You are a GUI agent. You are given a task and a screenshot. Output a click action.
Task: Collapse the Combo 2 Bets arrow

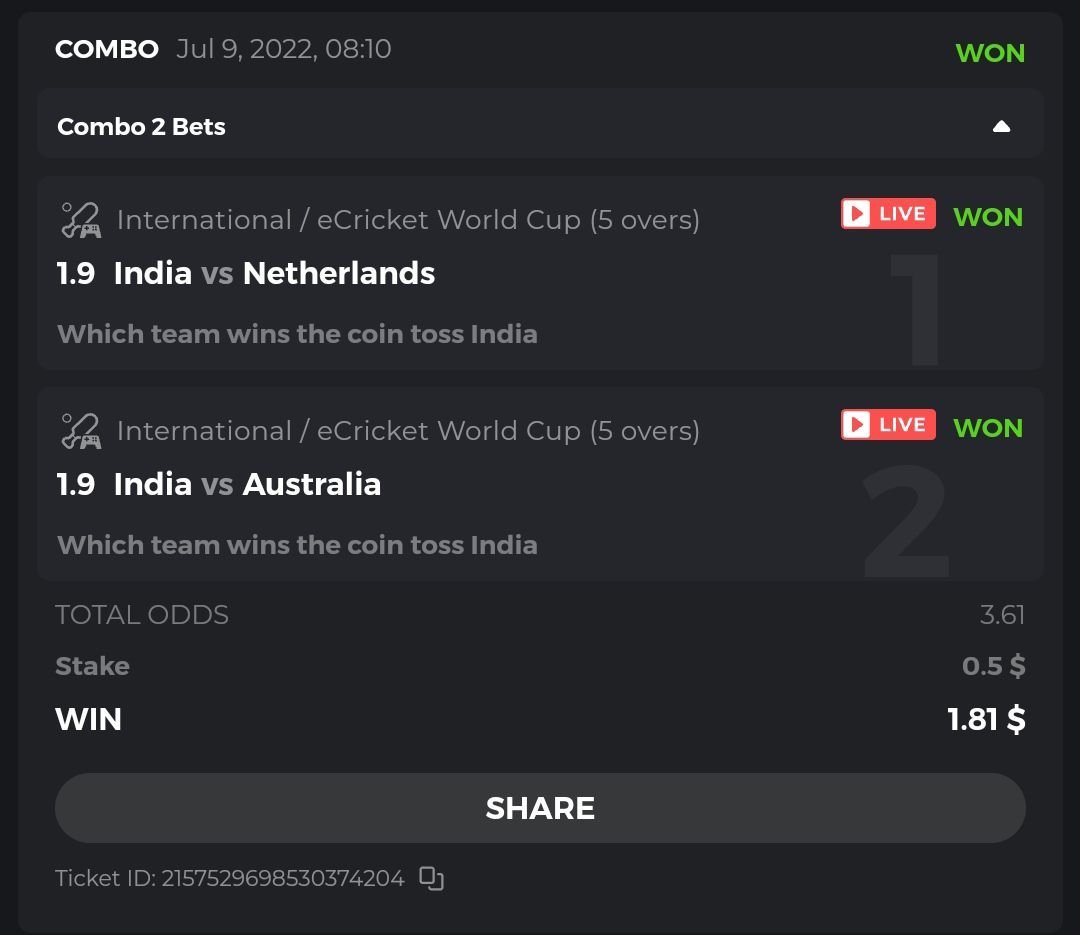[x=1001, y=127]
